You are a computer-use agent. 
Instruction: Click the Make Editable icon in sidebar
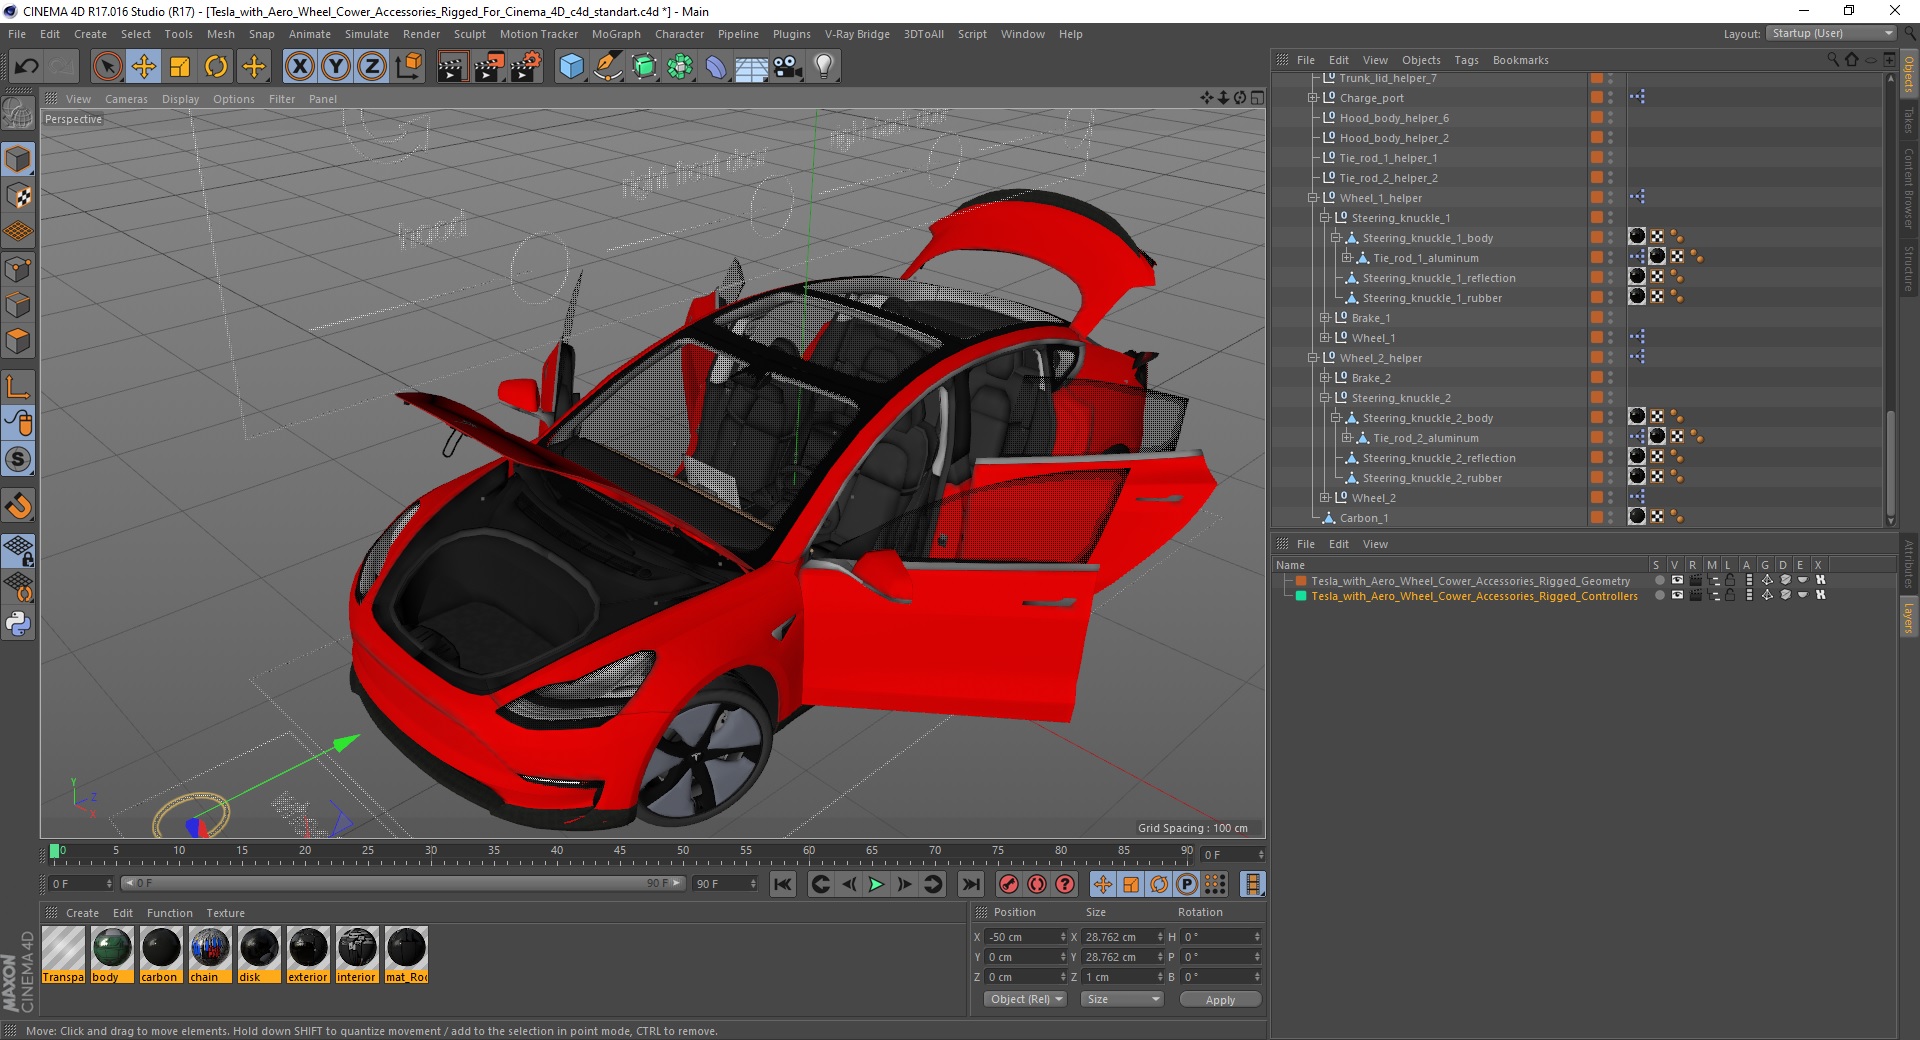tap(18, 114)
